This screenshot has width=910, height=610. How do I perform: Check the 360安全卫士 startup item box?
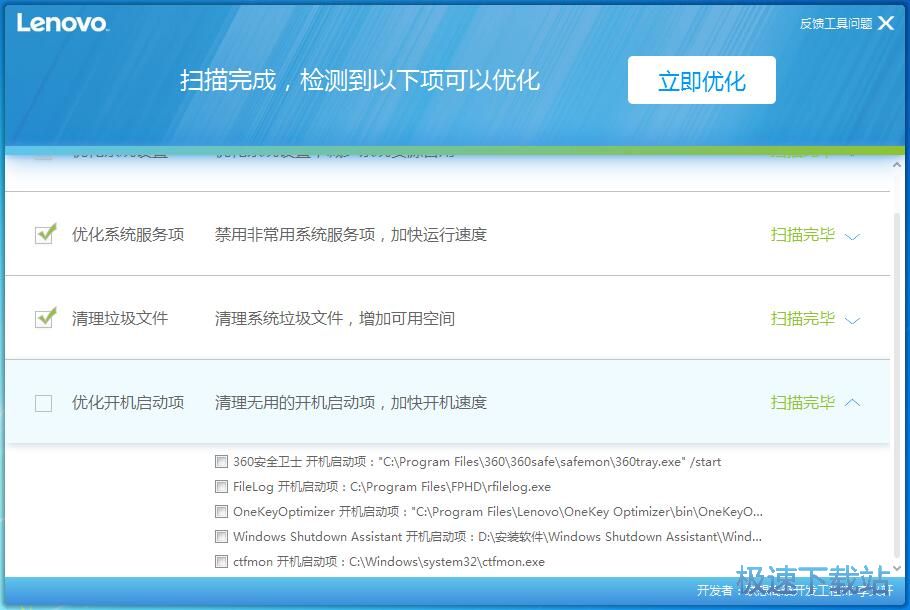pyautogui.click(x=221, y=462)
